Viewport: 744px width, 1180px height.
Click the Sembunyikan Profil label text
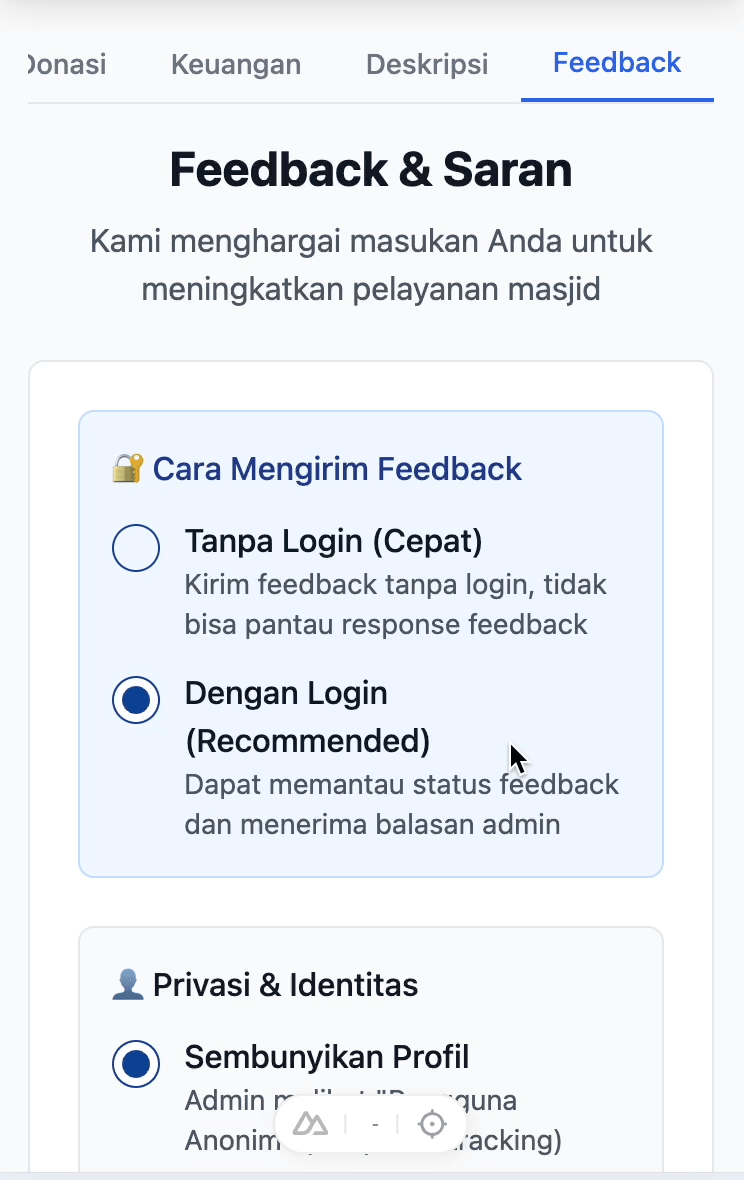327,1057
